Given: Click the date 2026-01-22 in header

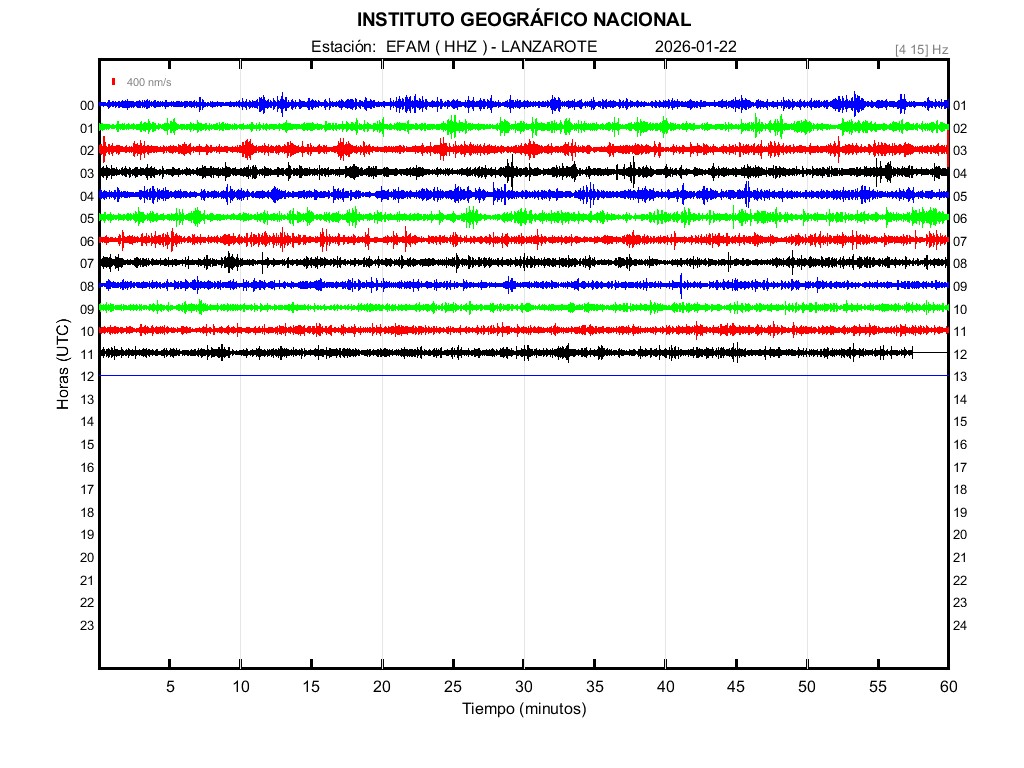Looking at the screenshot, I should click(x=696, y=47).
